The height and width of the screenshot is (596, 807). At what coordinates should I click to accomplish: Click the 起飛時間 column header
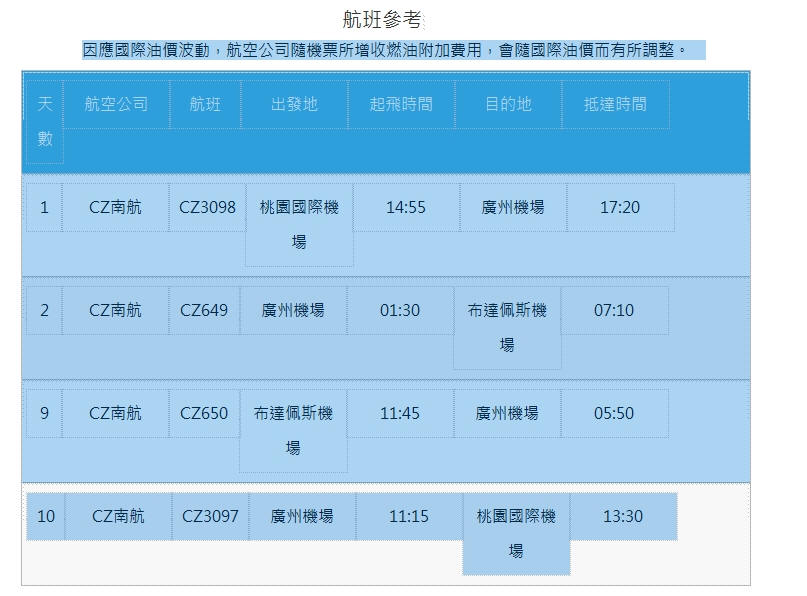pyautogui.click(x=401, y=104)
